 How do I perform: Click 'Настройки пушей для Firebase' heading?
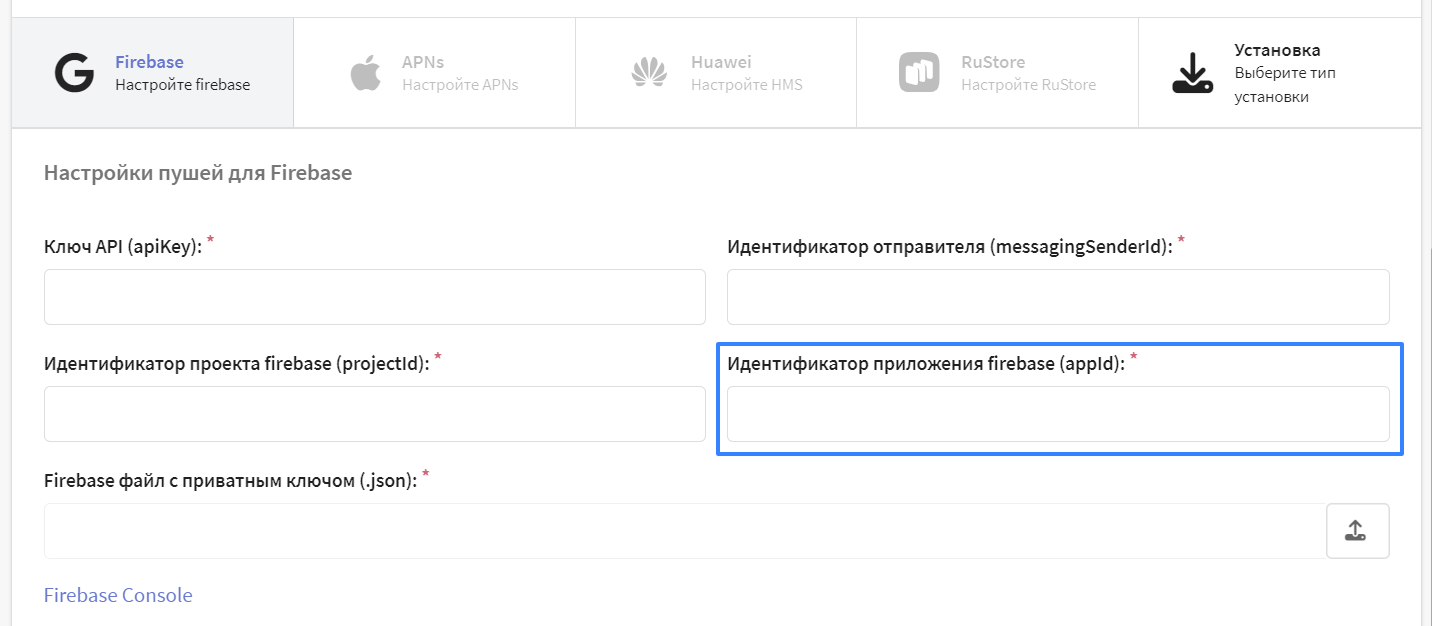pyautogui.click(x=198, y=173)
